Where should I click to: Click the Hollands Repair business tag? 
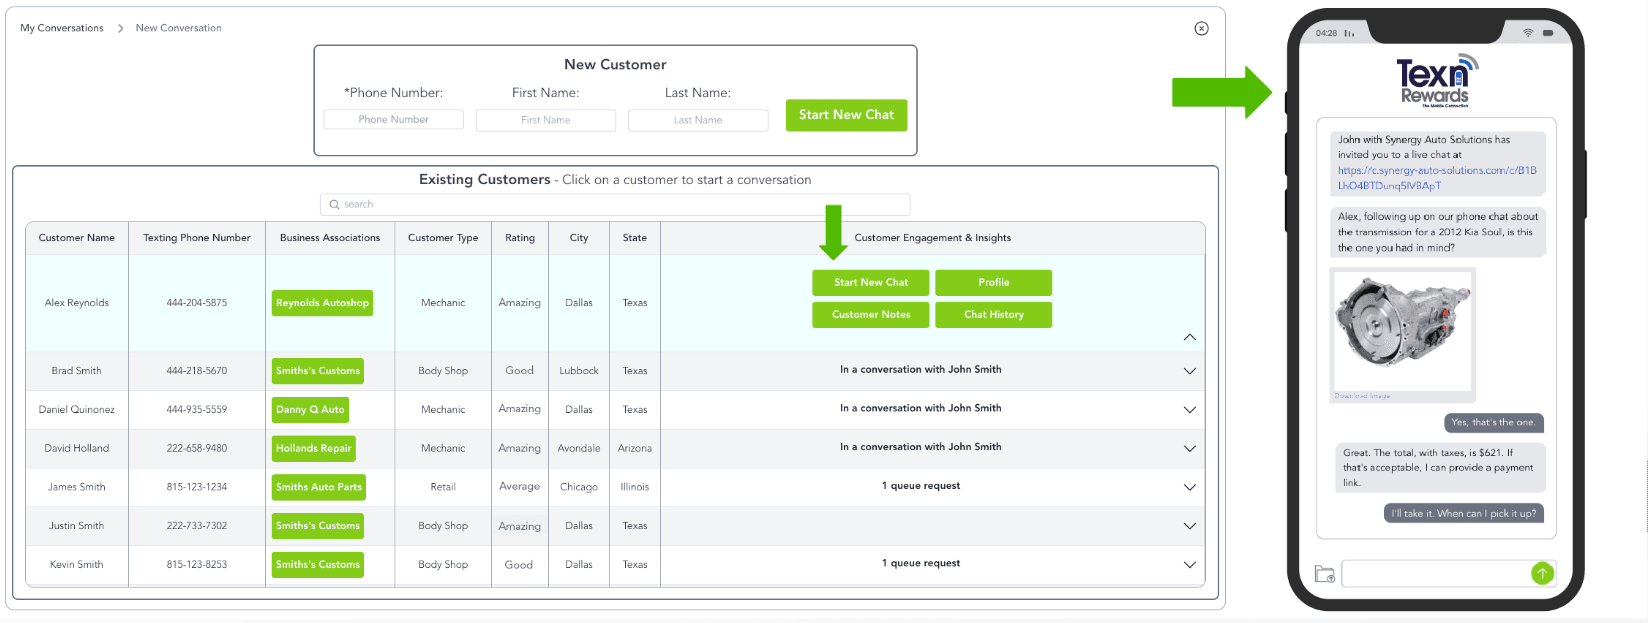(x=314, y=449)
